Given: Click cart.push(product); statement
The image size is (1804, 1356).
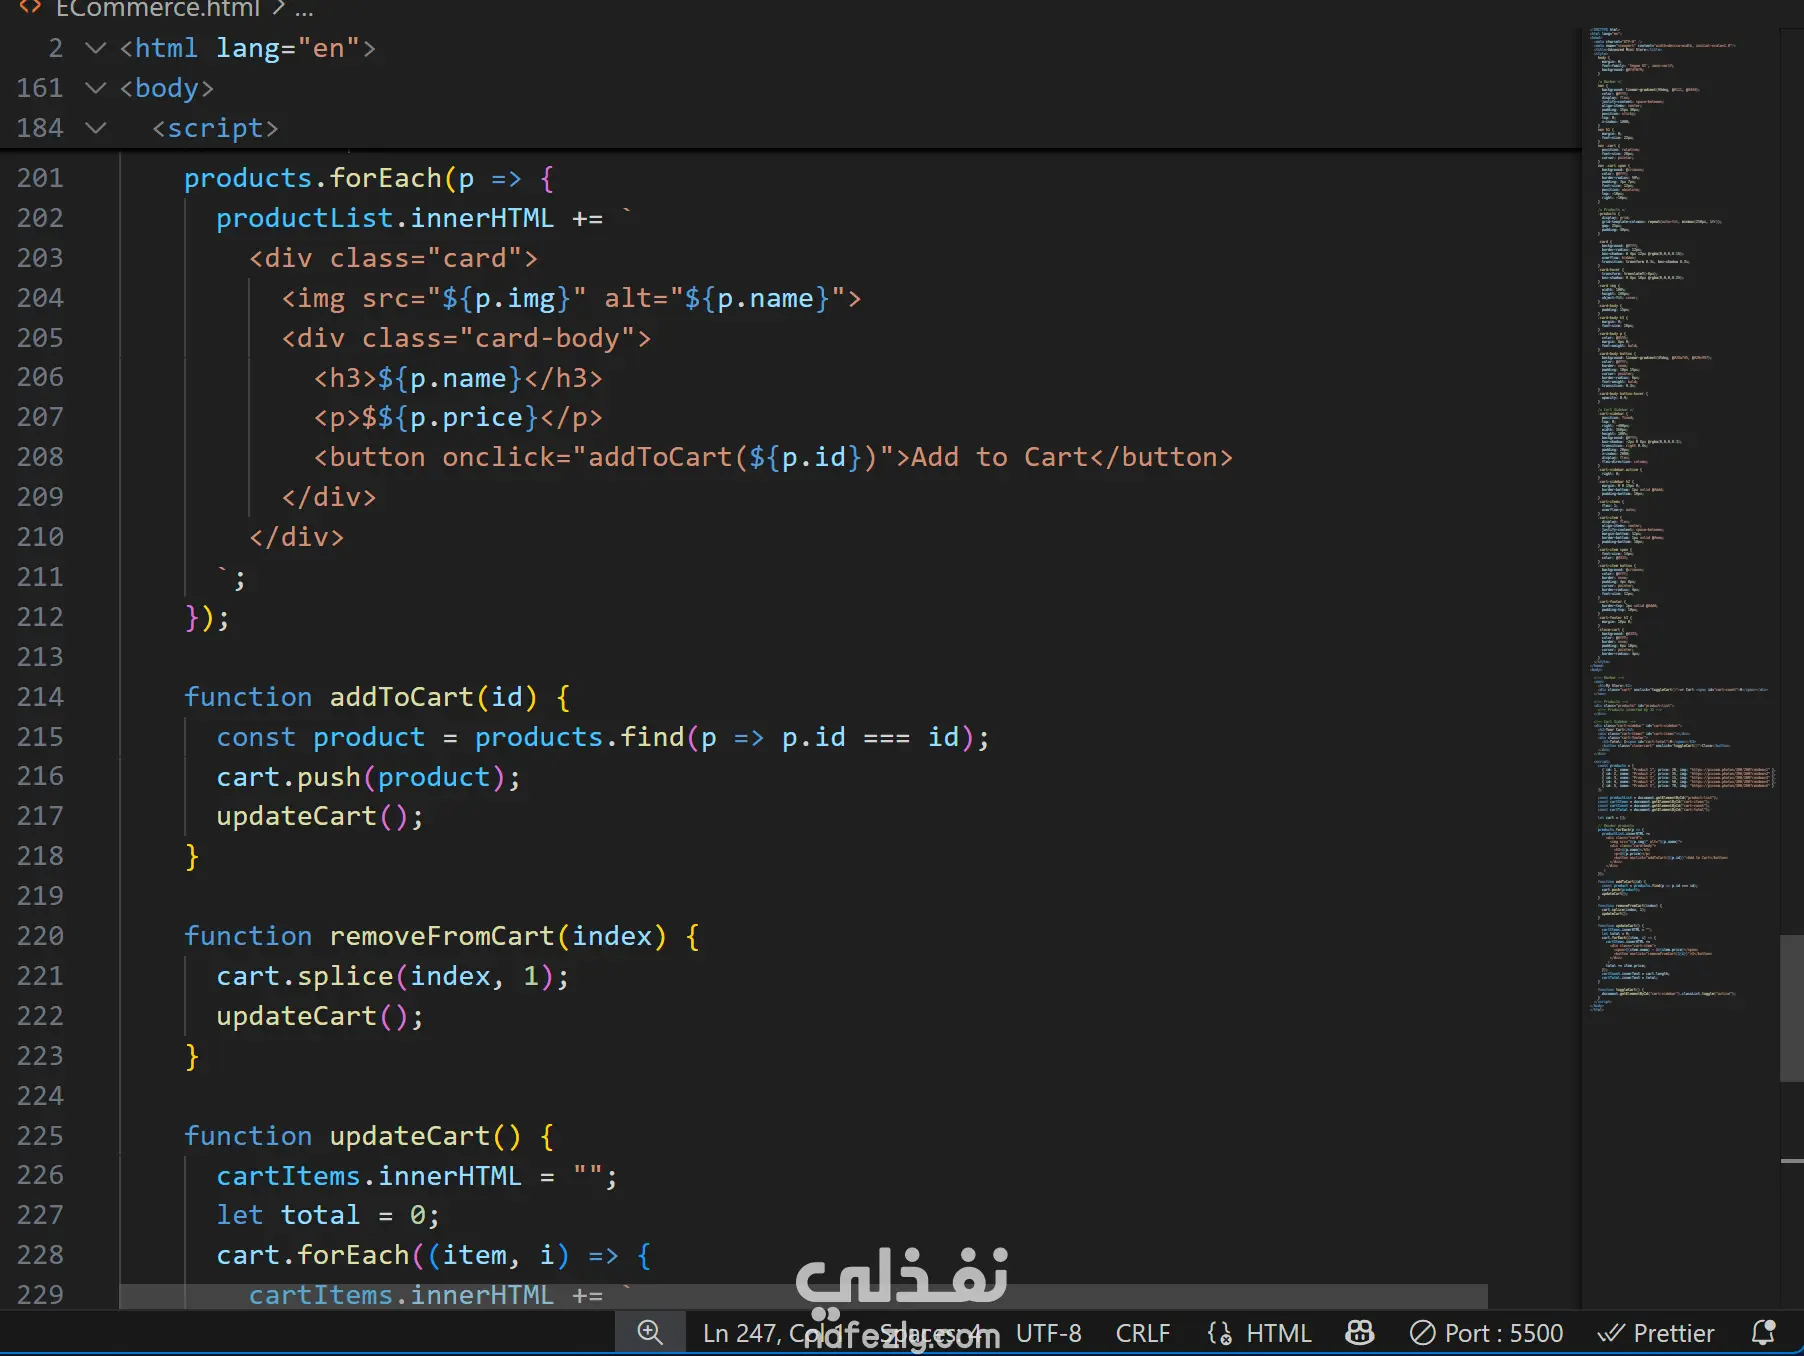Looking at the screenshot, I should coord(369,777).
